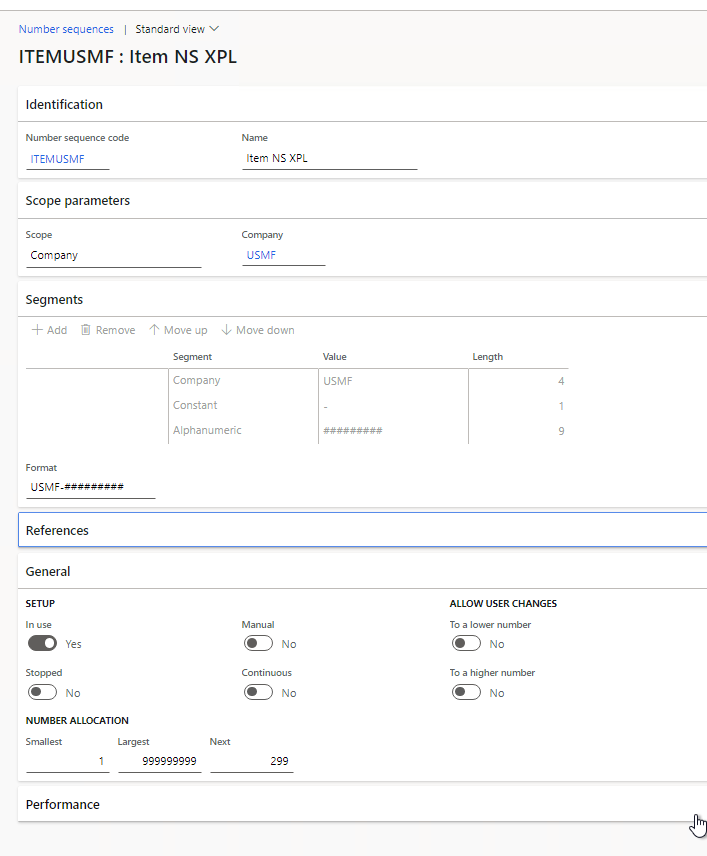Click the Value column header

[335, 356]
